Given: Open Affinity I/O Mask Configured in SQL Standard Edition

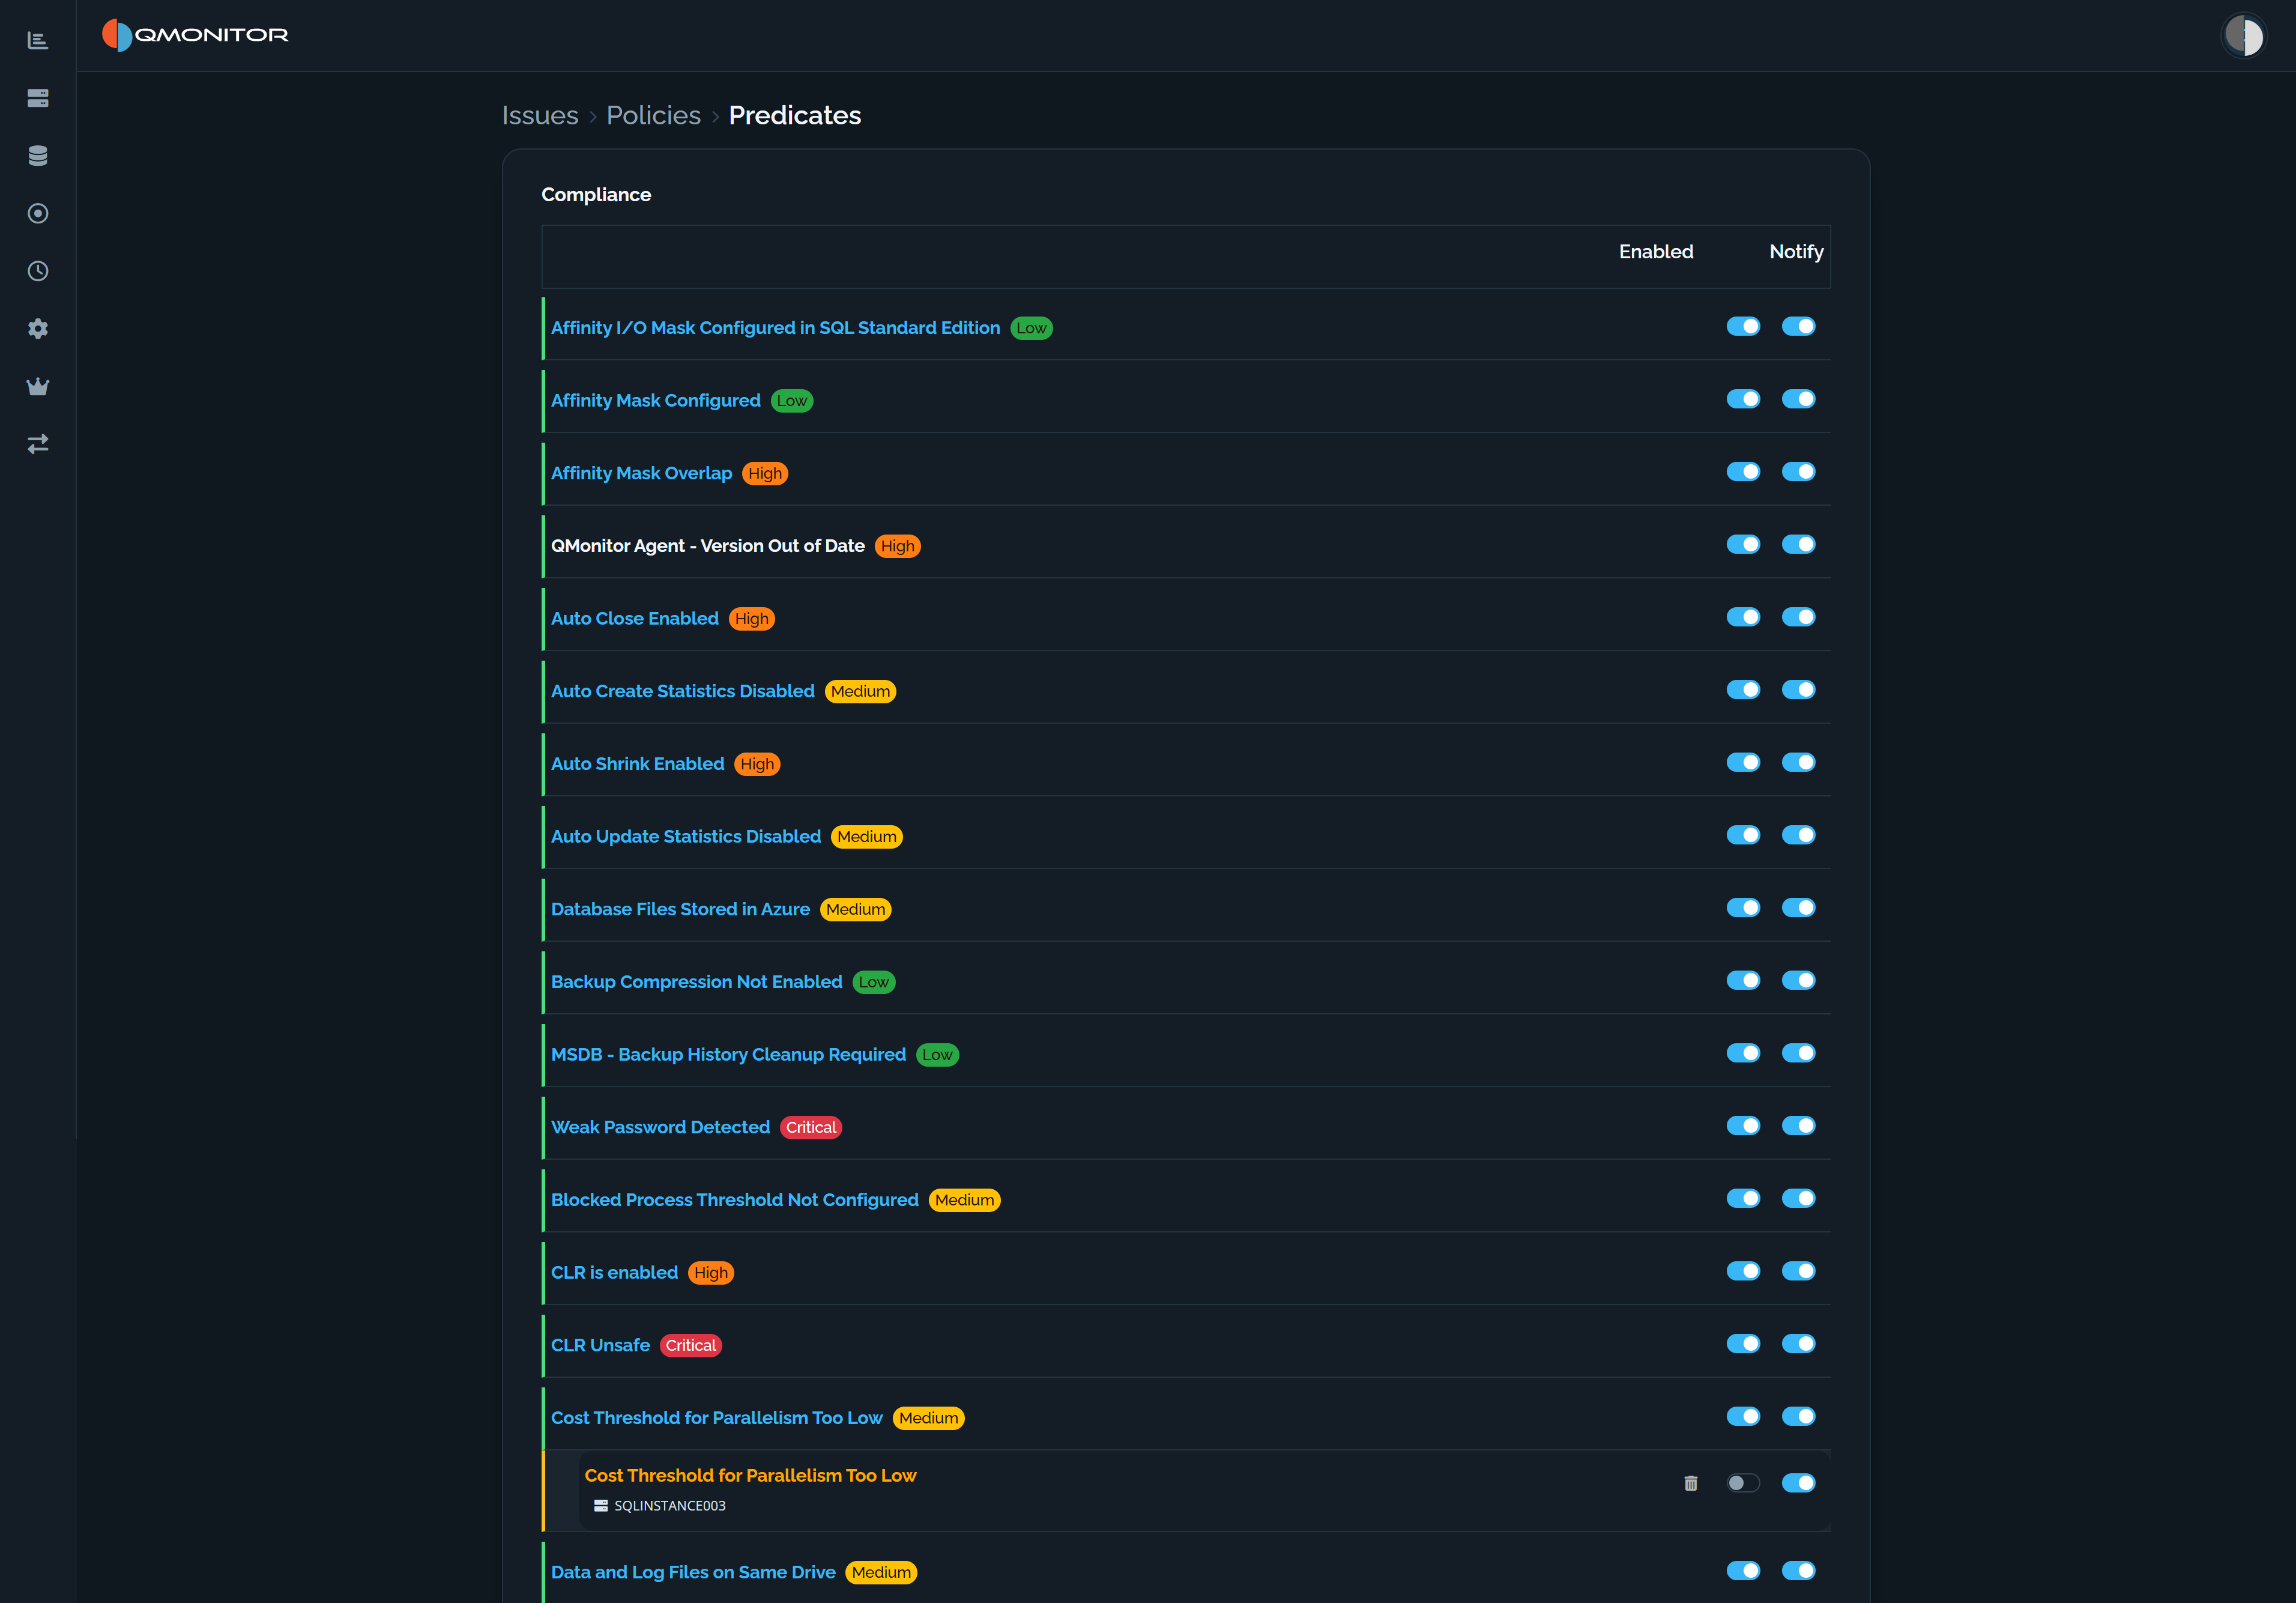Looking at the screenshot, I should click(775, 328).
